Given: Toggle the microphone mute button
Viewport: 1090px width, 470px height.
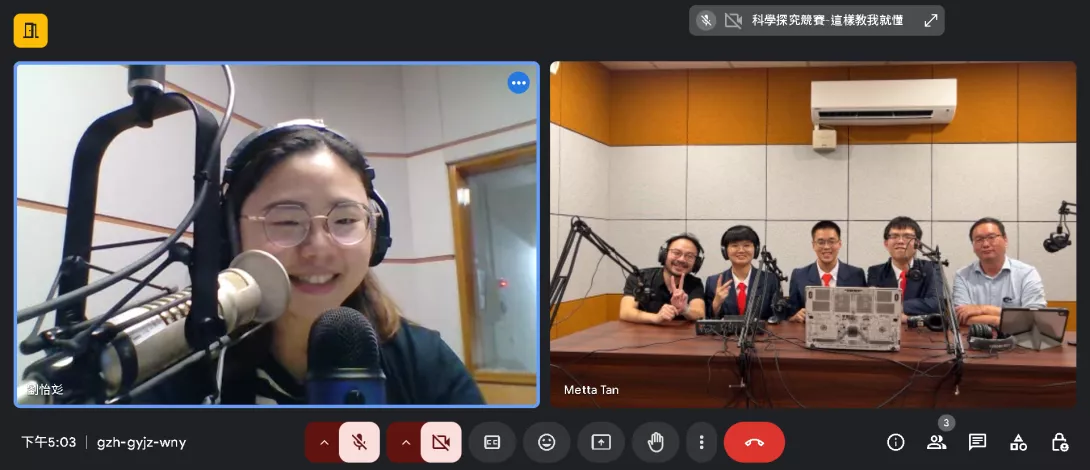Looking at the screenshot, I should tap(359, 442).
